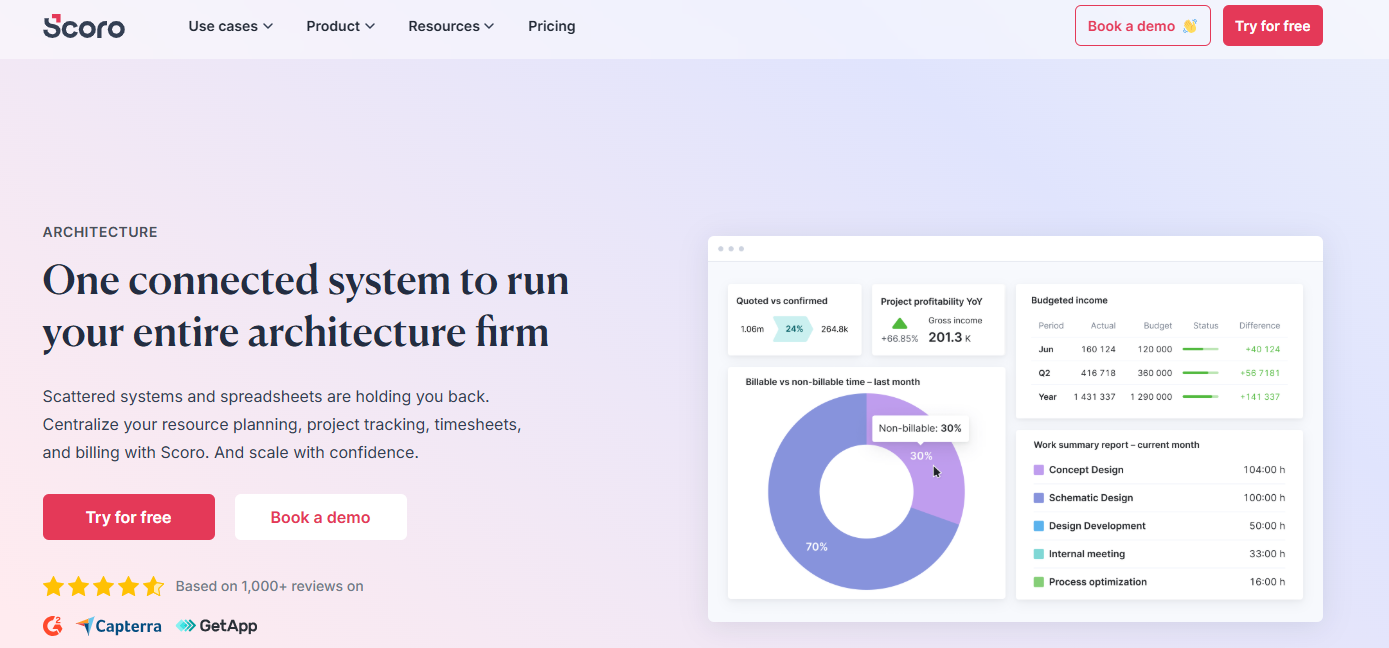Go to the Pricing page
Viewport: 1389px width, 648px height.
click(x=552, y=26)
